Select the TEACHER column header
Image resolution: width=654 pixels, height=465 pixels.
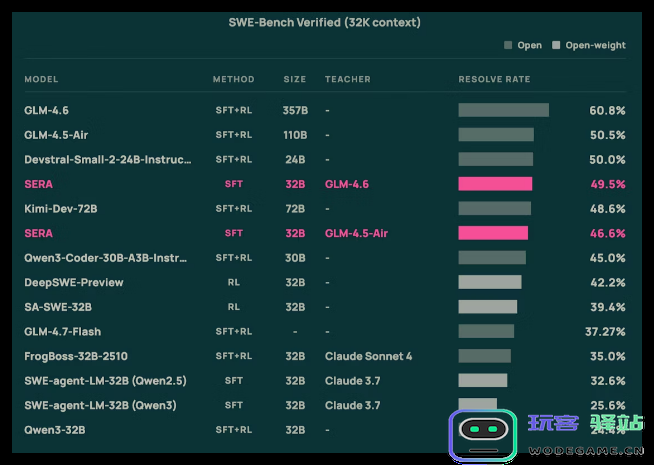[347, 79]
